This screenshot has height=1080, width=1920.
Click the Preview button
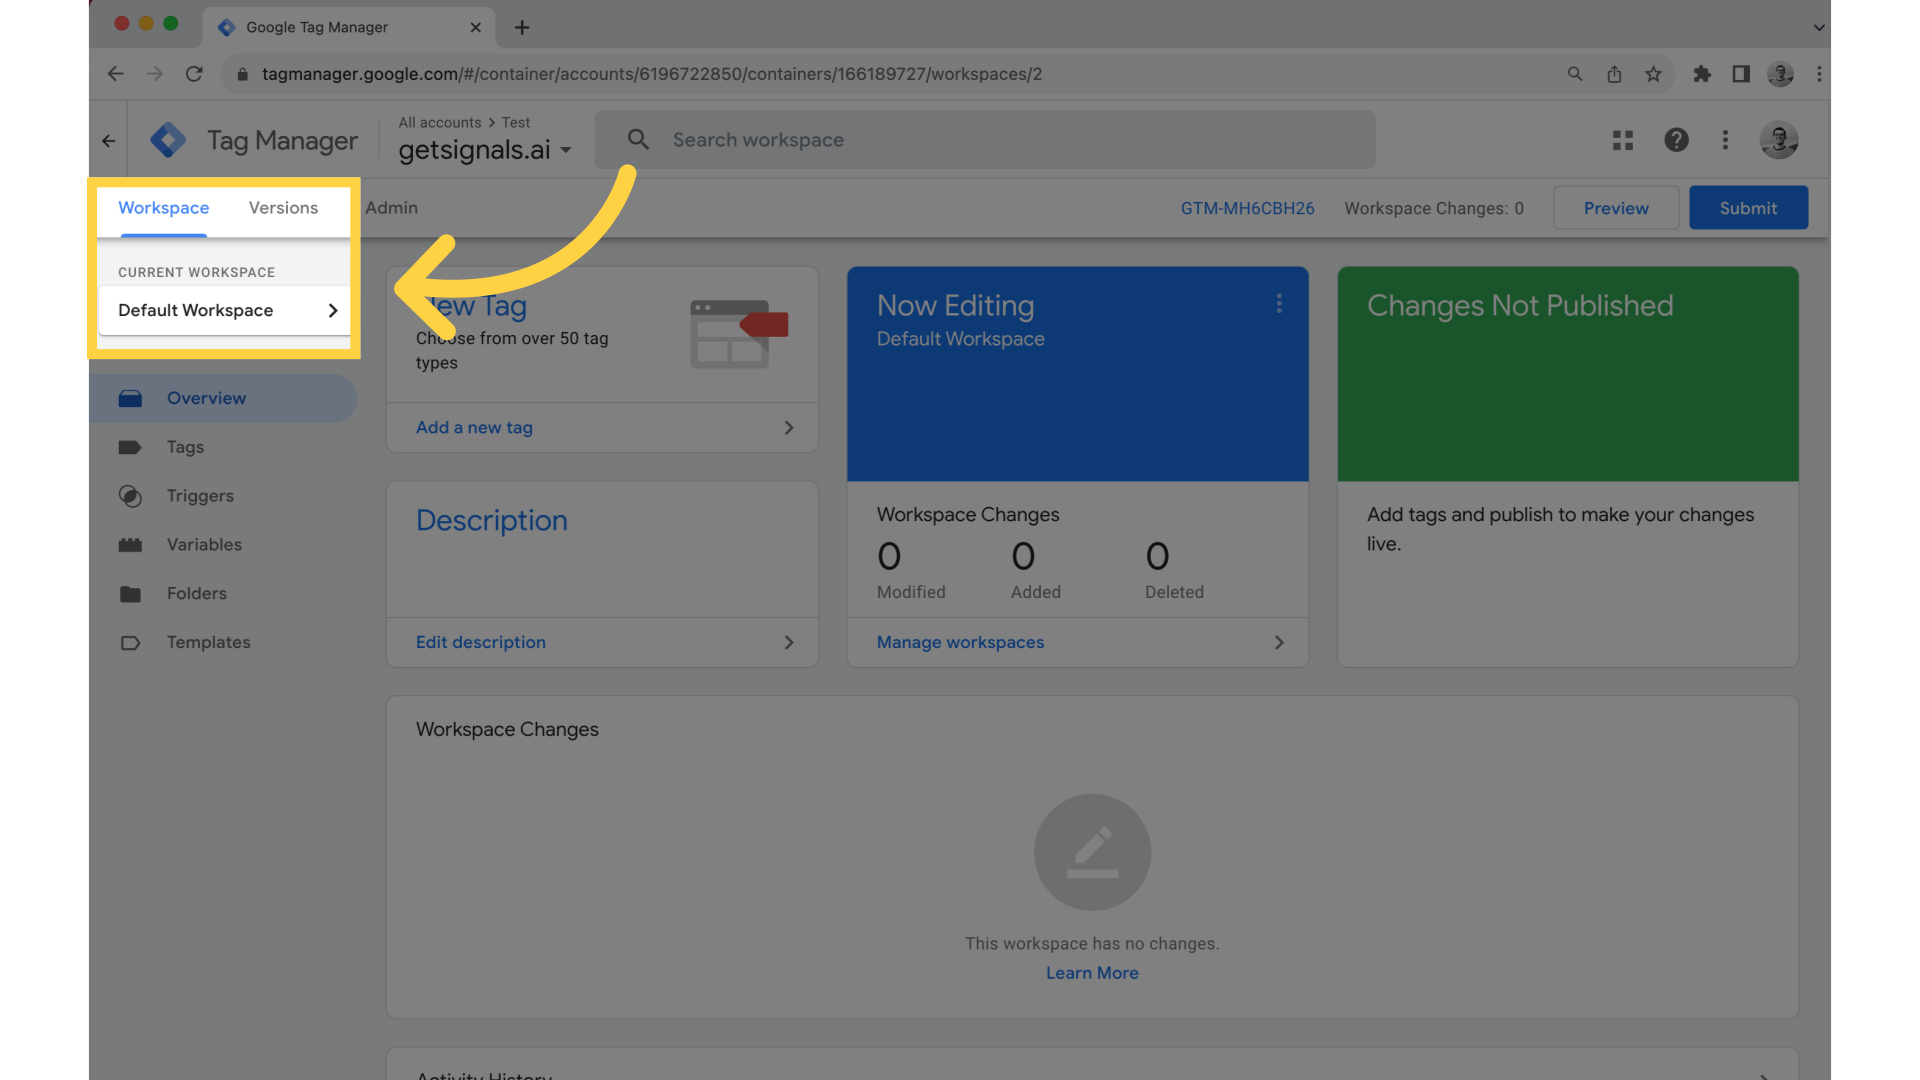1616,208
